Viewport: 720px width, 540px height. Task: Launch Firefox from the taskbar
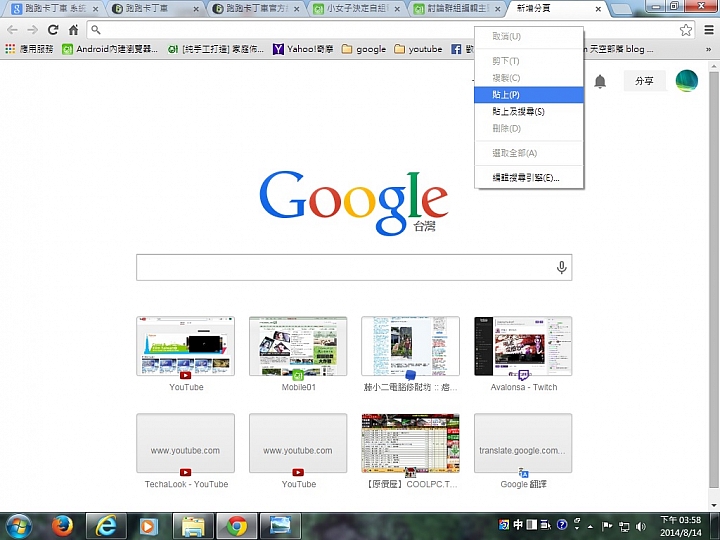click(x=62, y=526)
